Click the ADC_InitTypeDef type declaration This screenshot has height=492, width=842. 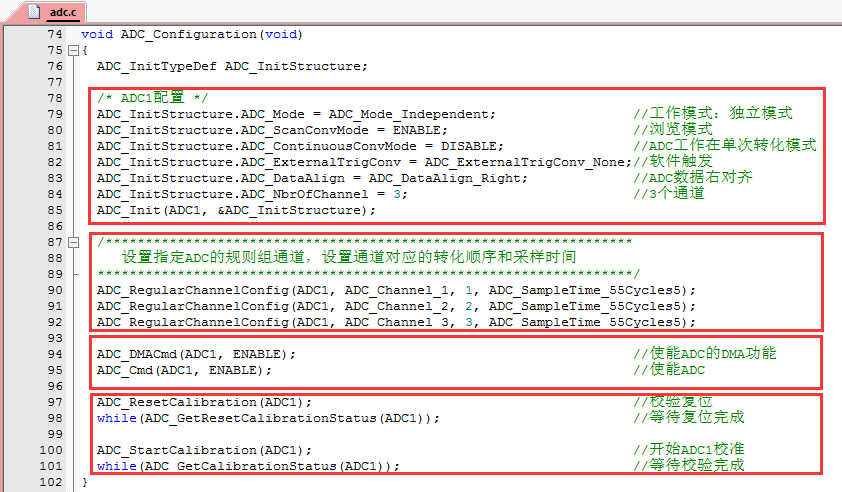[x=156, y=66]
